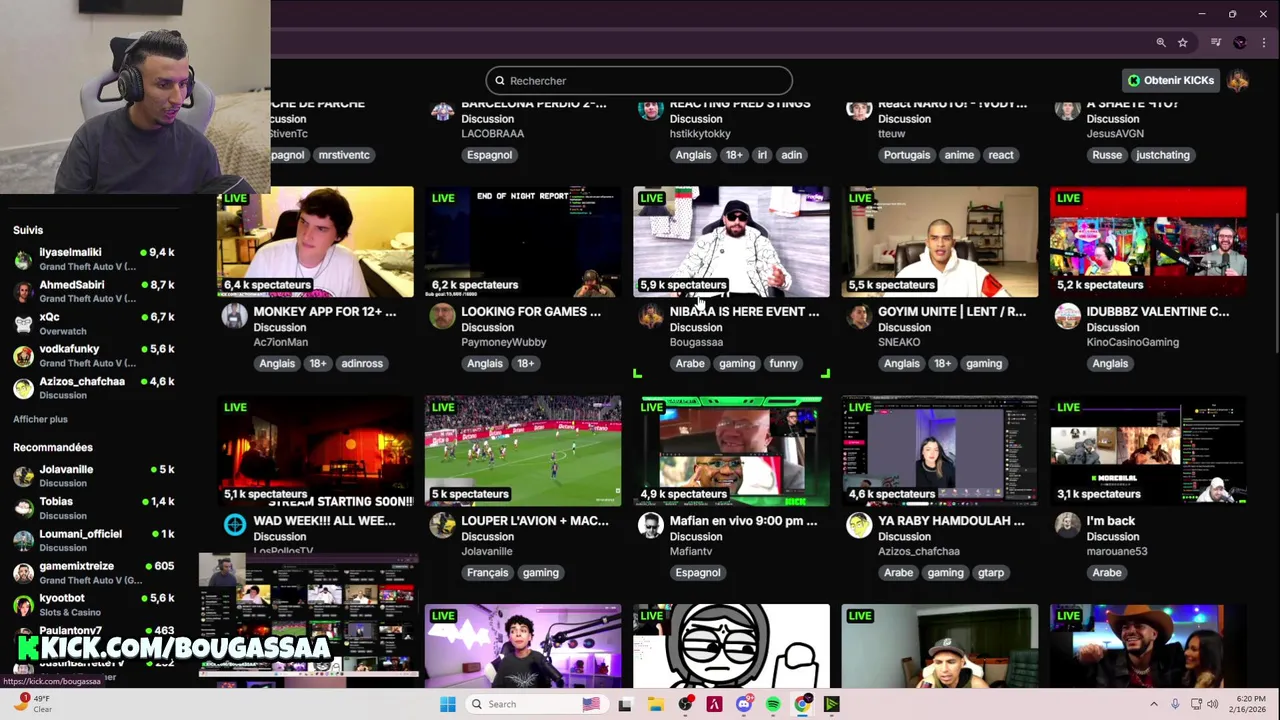This screenshot has height=720, width=1280.
Task: Select justchating tag on JesusAVGN stream
Action: (1163, 155)
